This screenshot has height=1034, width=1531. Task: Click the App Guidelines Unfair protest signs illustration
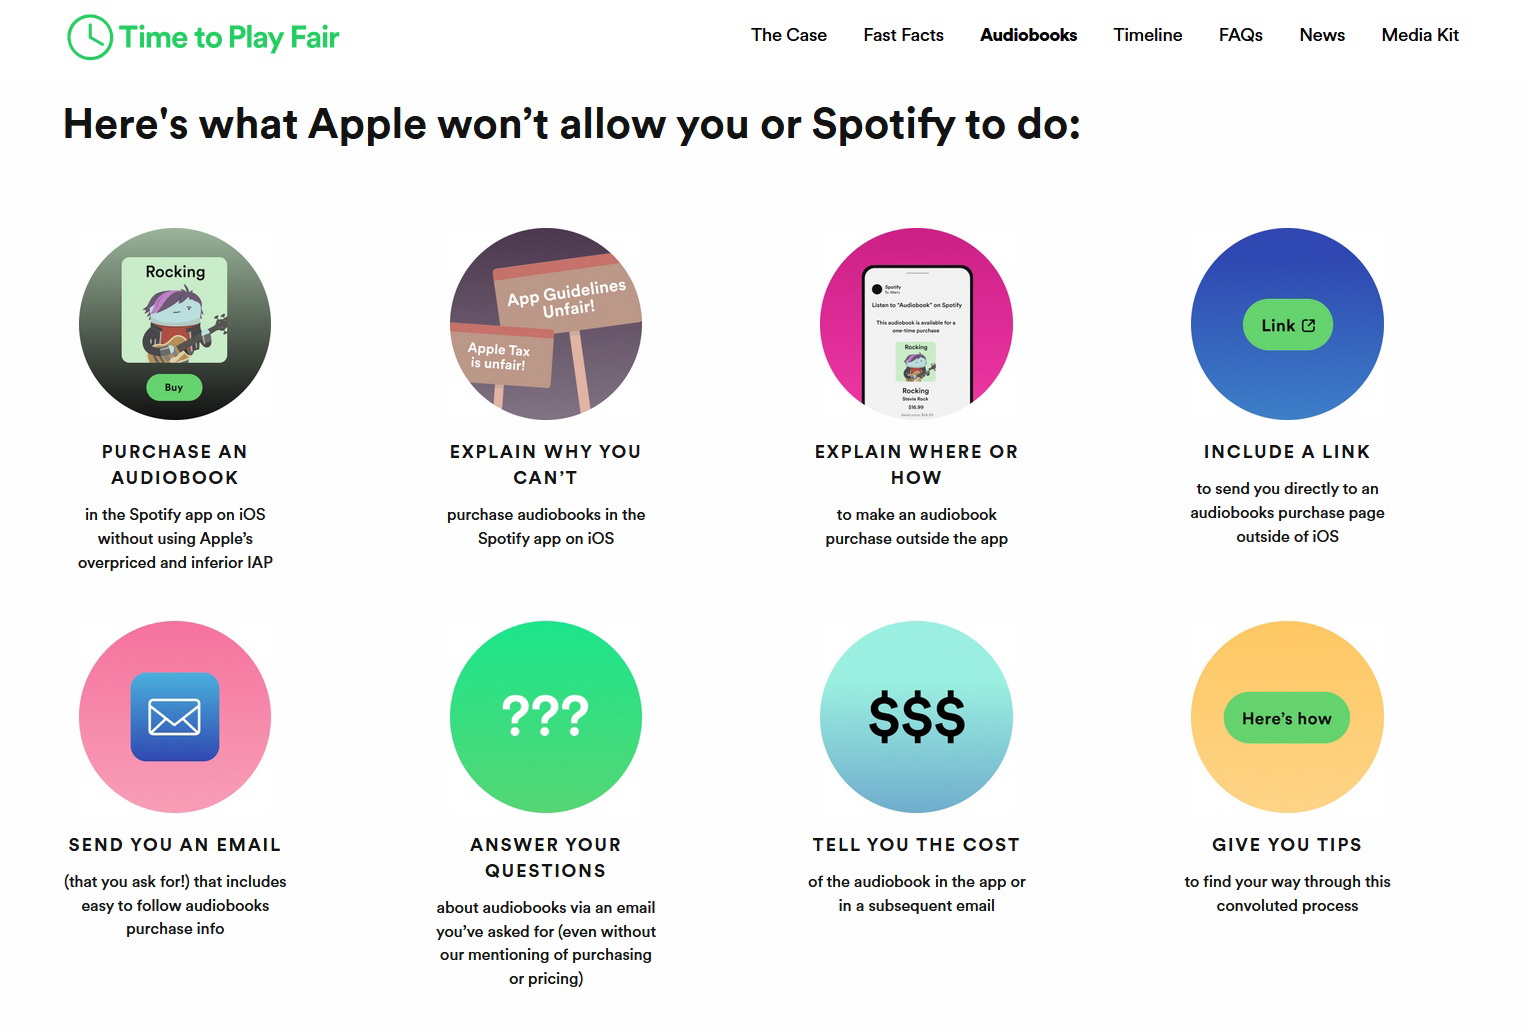click(x=546, y=324)
